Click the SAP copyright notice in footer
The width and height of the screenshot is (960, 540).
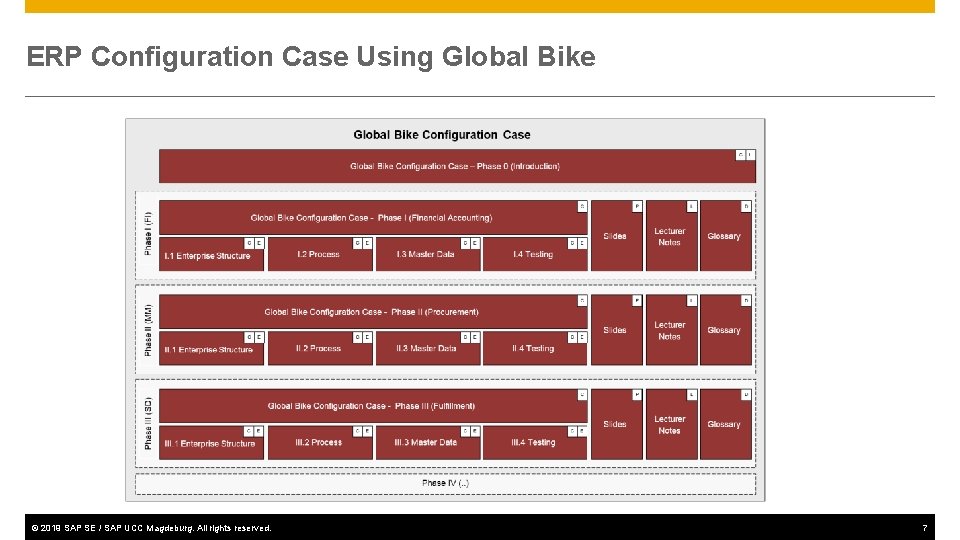(151, 528)
